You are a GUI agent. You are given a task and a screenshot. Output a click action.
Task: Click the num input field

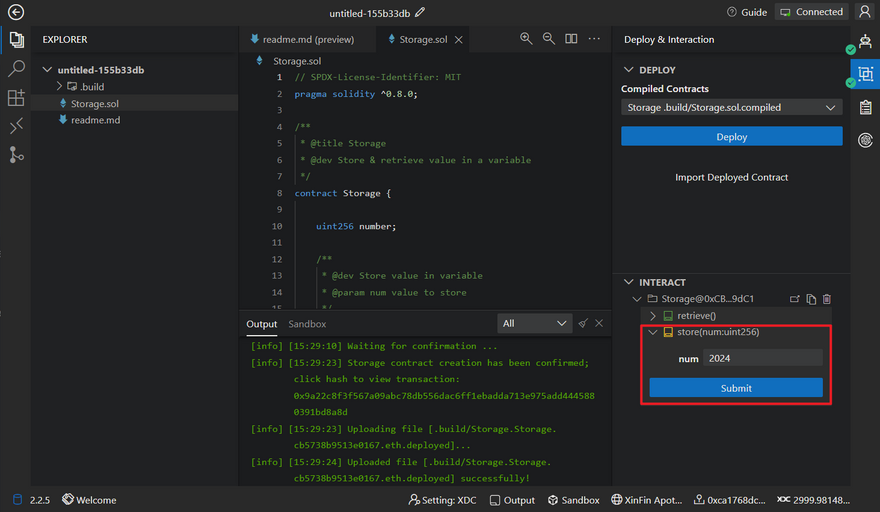point(763,358)
